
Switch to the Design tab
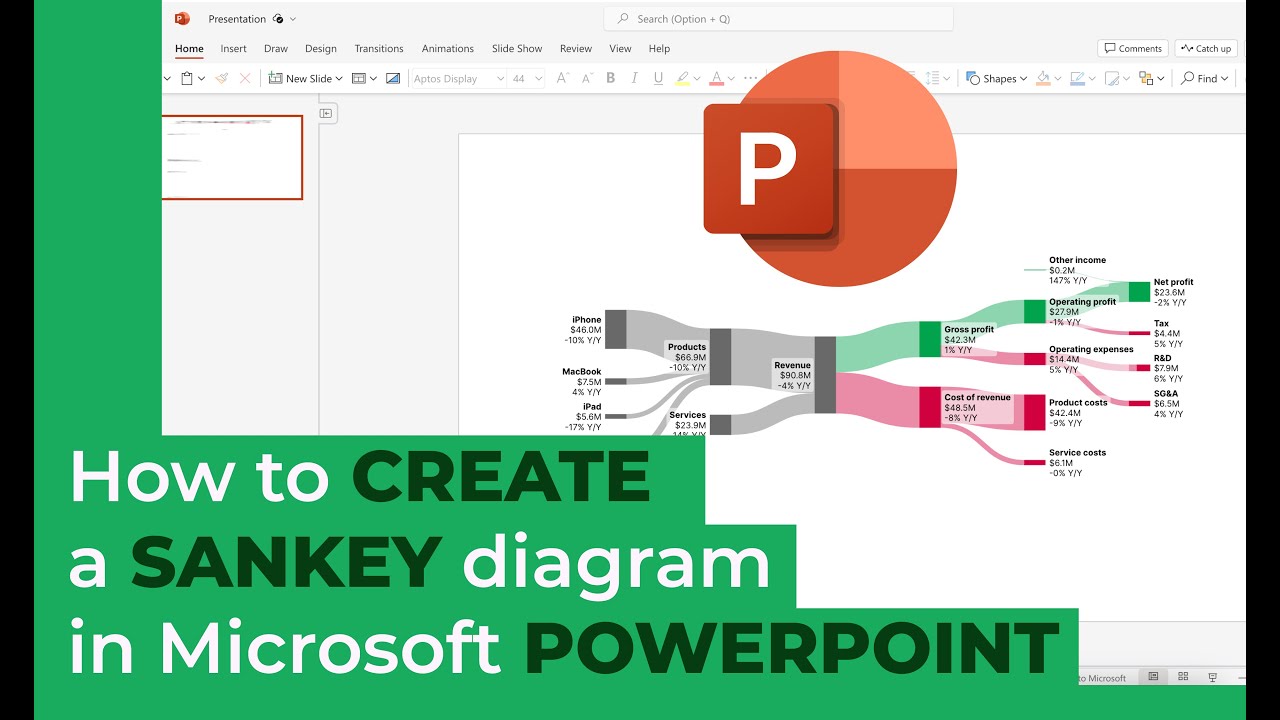click(x=321, y=48)
